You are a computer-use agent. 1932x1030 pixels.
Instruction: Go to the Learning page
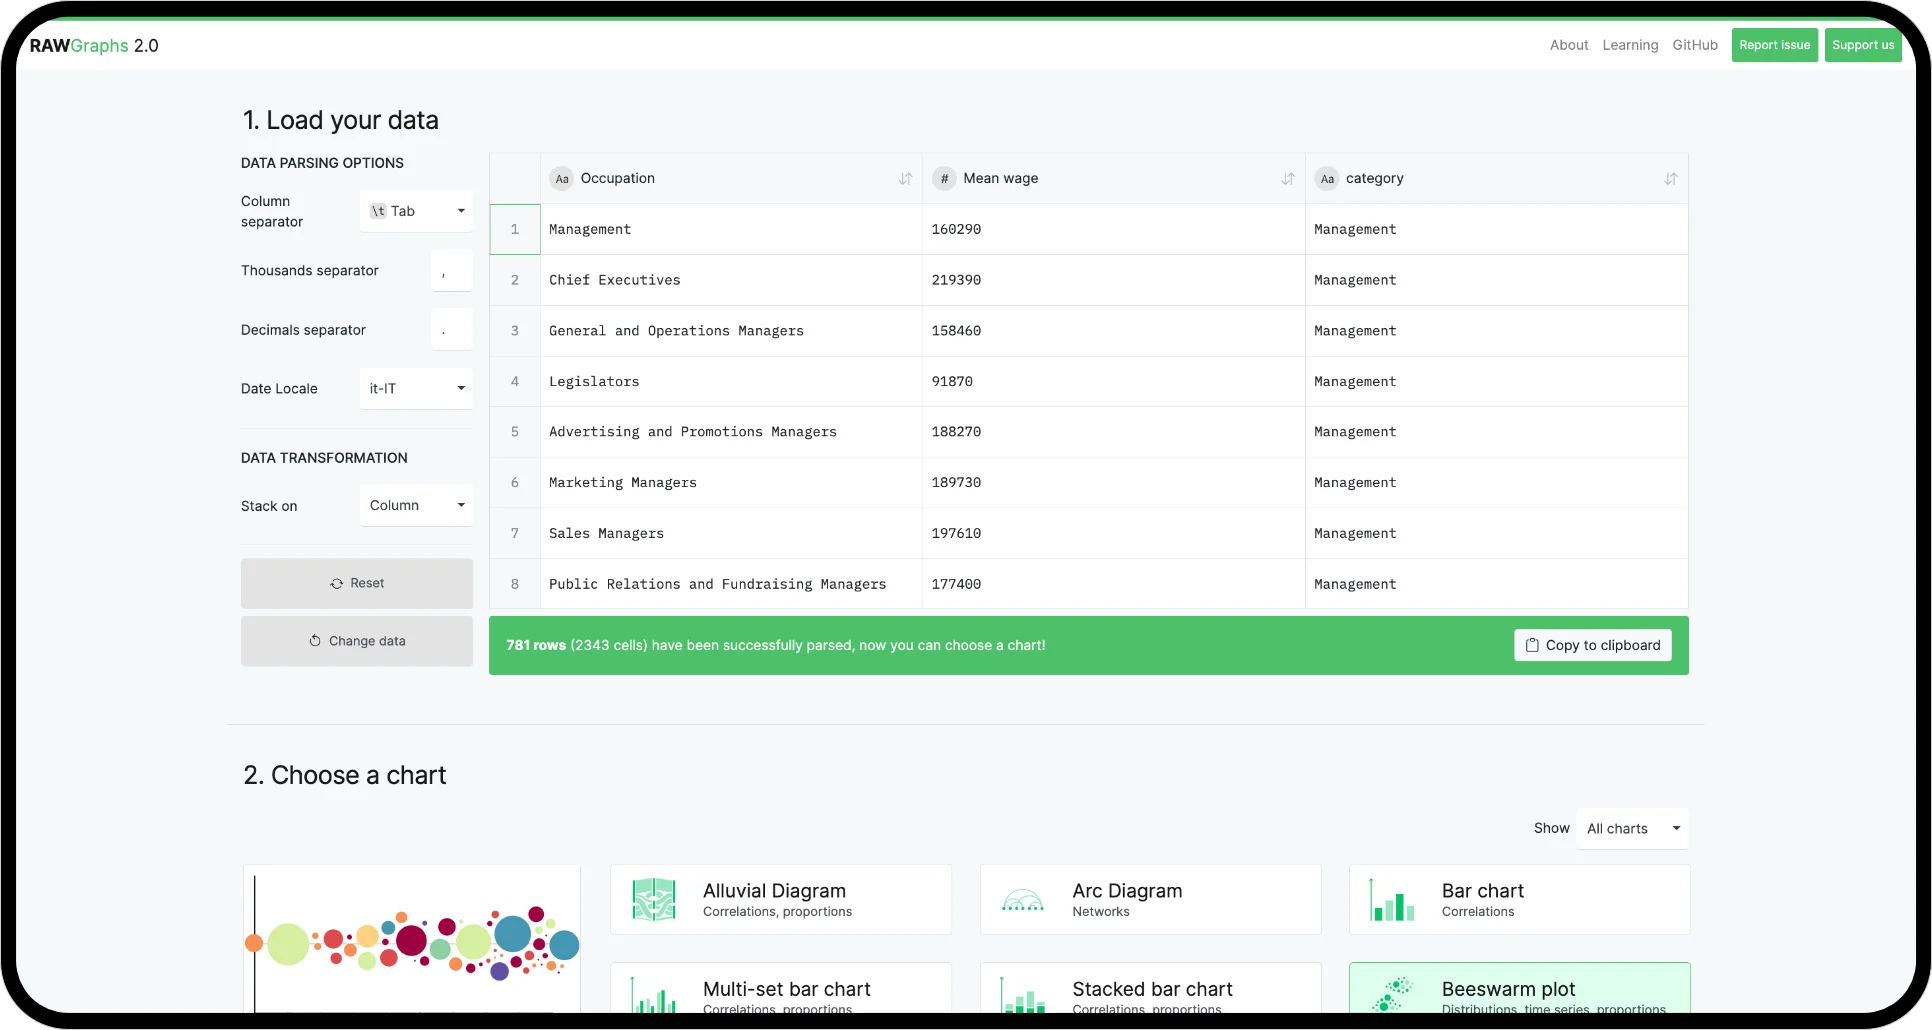pyautogui.click(x=1630, y=45)
